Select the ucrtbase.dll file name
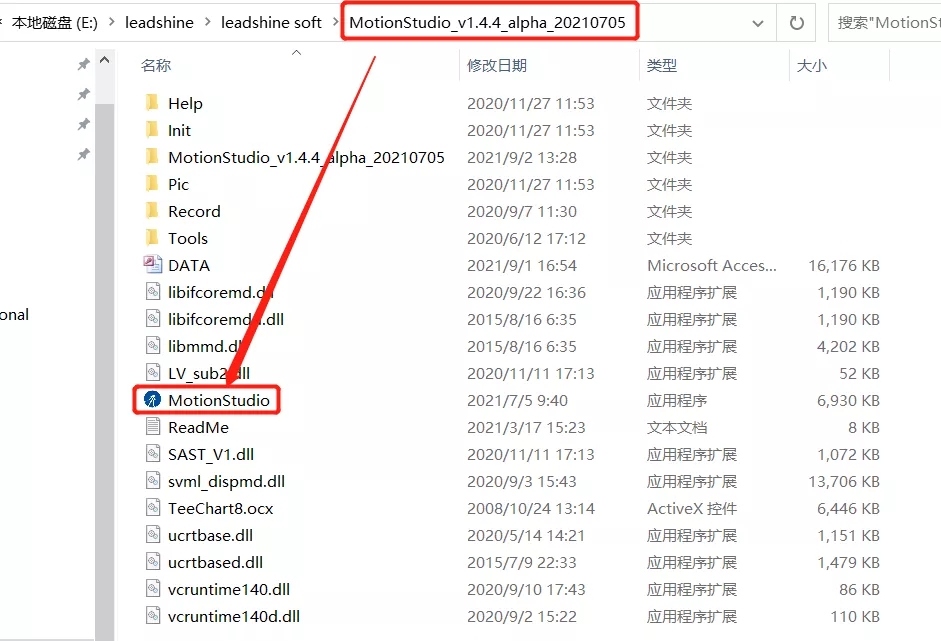 pyautogui.click(x=211, y=535)
